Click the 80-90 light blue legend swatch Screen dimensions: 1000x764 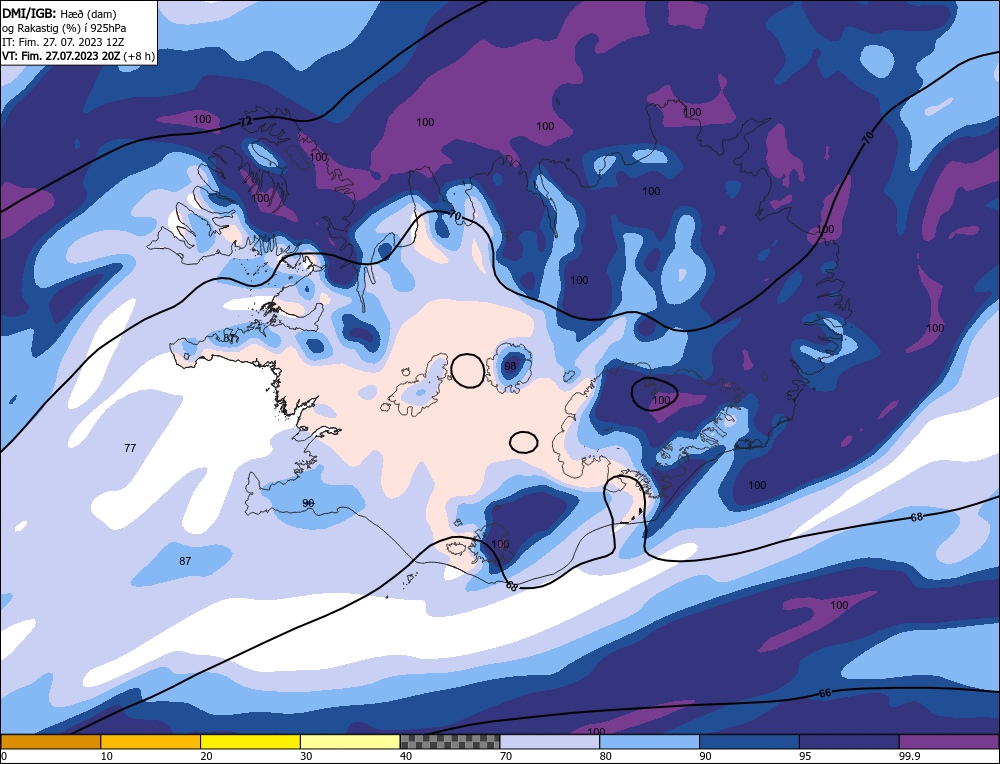(649, 741)
